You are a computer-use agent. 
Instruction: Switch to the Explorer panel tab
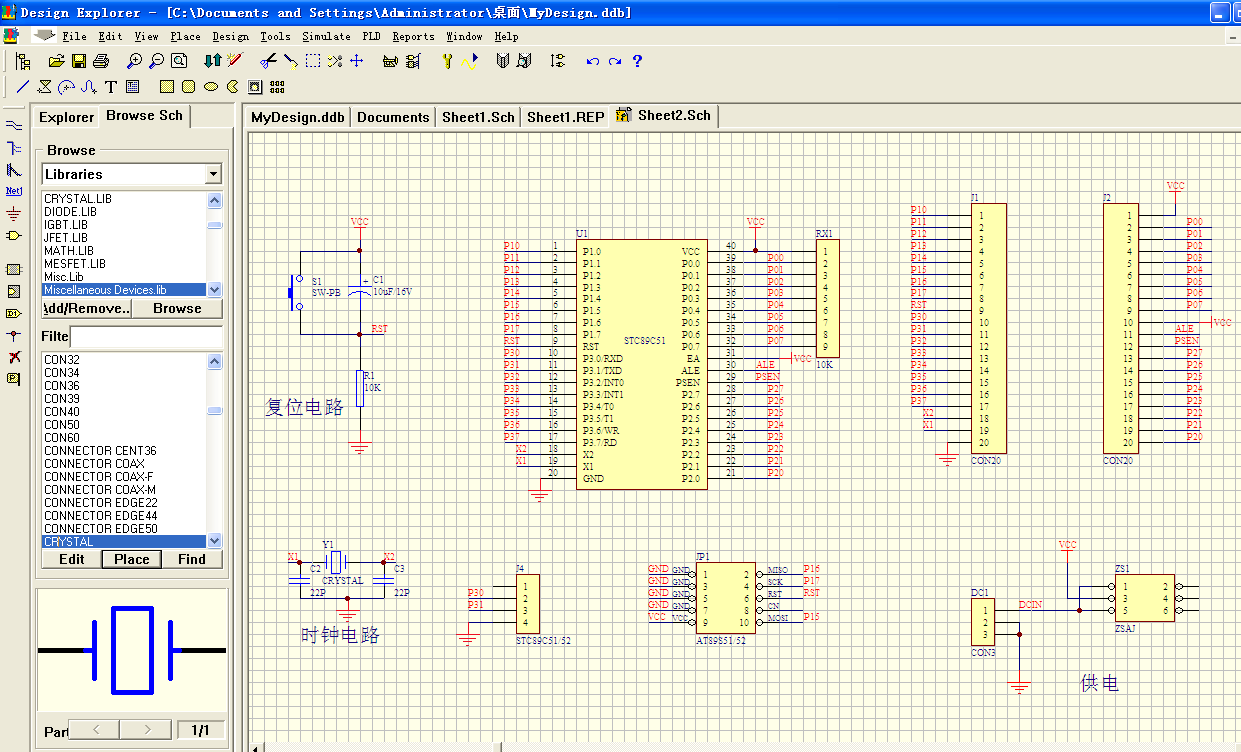click(66, 117)
